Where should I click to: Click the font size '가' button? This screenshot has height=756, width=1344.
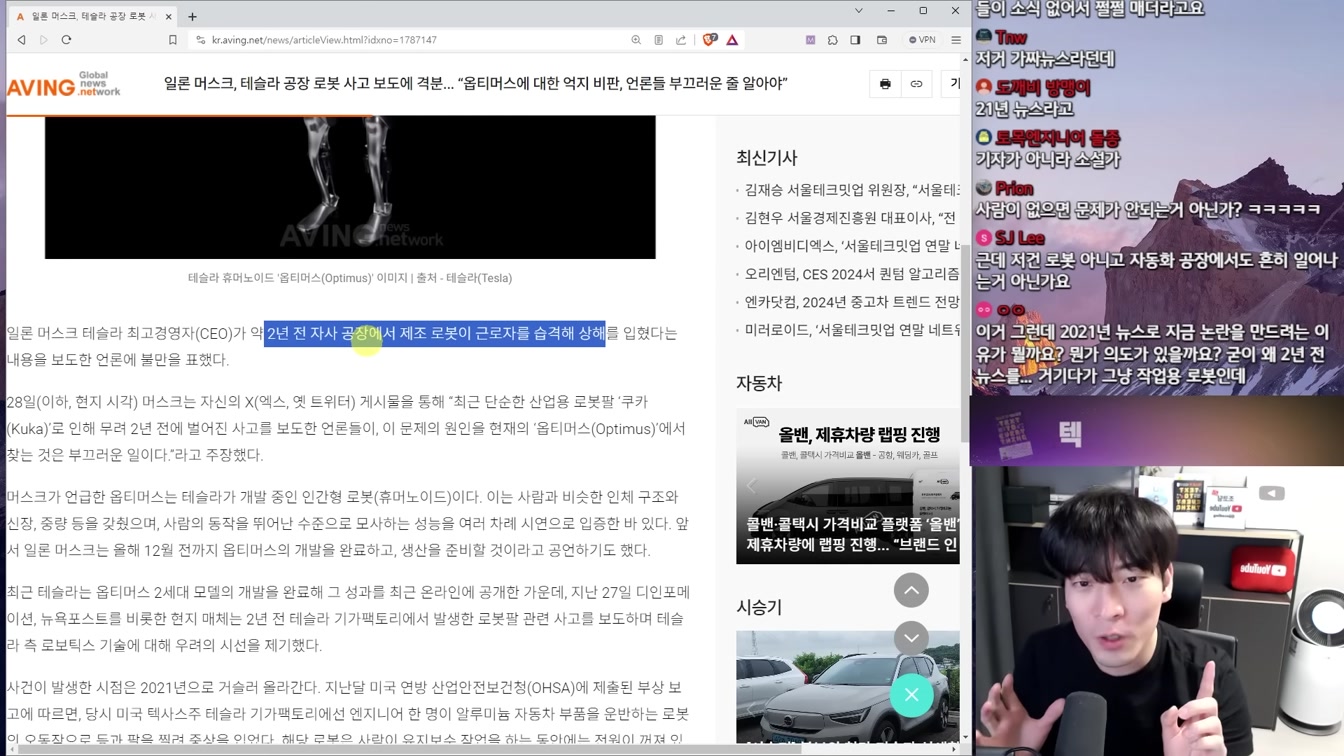tap(952, 84)
